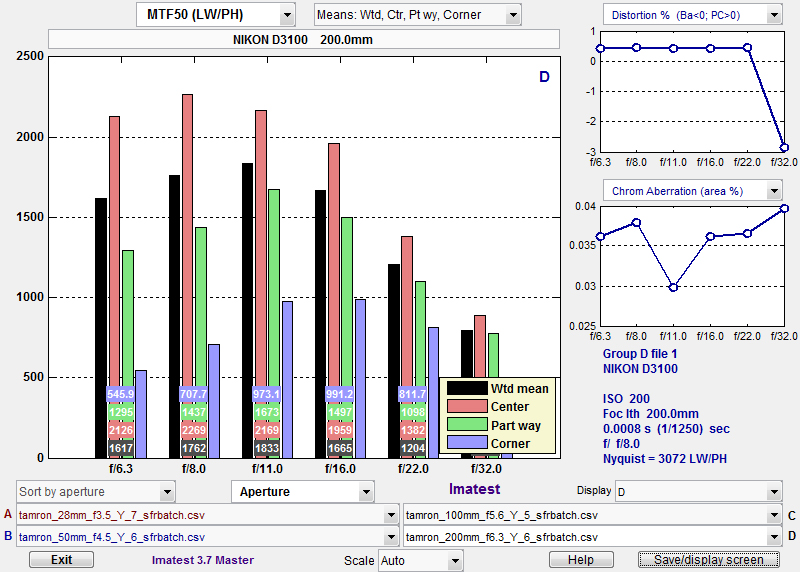Click the Nyquist = 3072 LW/PH text

coord(665,459)
